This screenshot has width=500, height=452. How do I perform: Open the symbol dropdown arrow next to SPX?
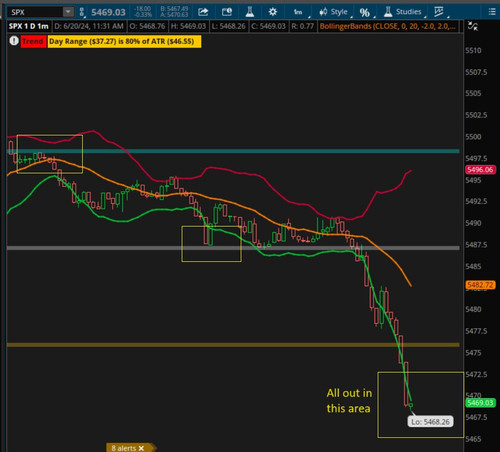click(68, 12)
